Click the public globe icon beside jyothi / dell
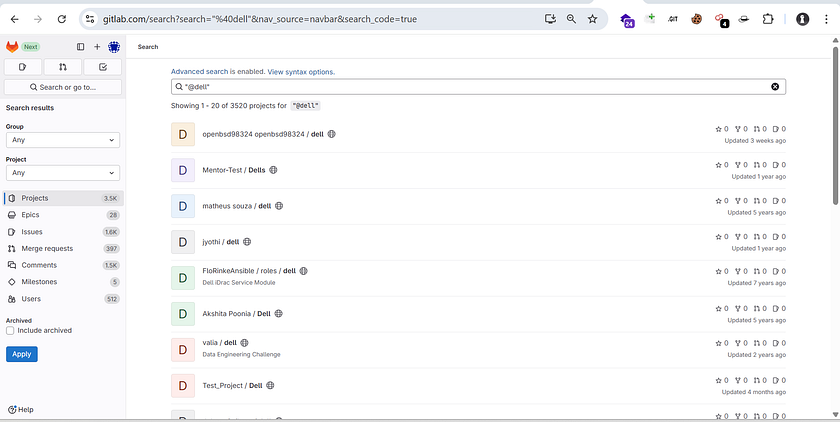The image size is (840, 422). coord(247,242)
